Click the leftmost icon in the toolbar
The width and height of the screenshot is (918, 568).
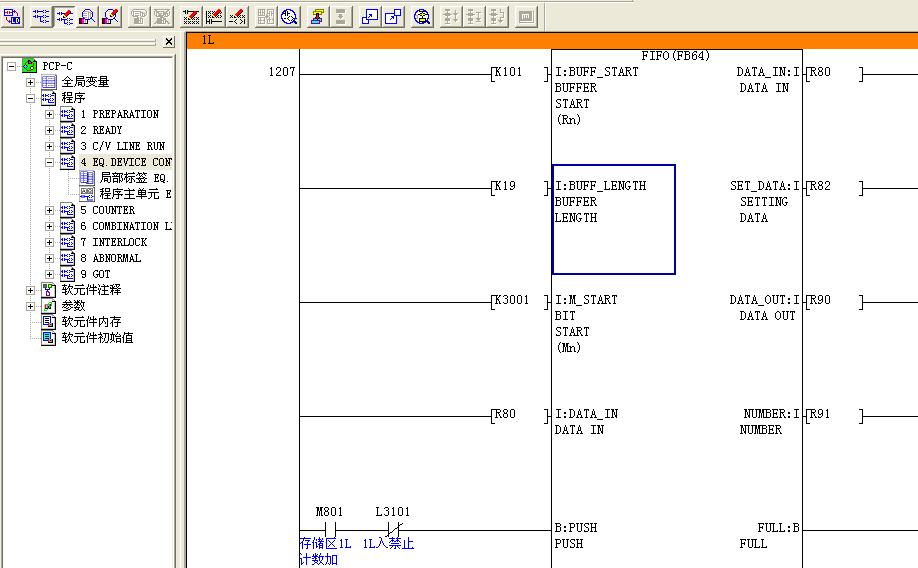13,16
